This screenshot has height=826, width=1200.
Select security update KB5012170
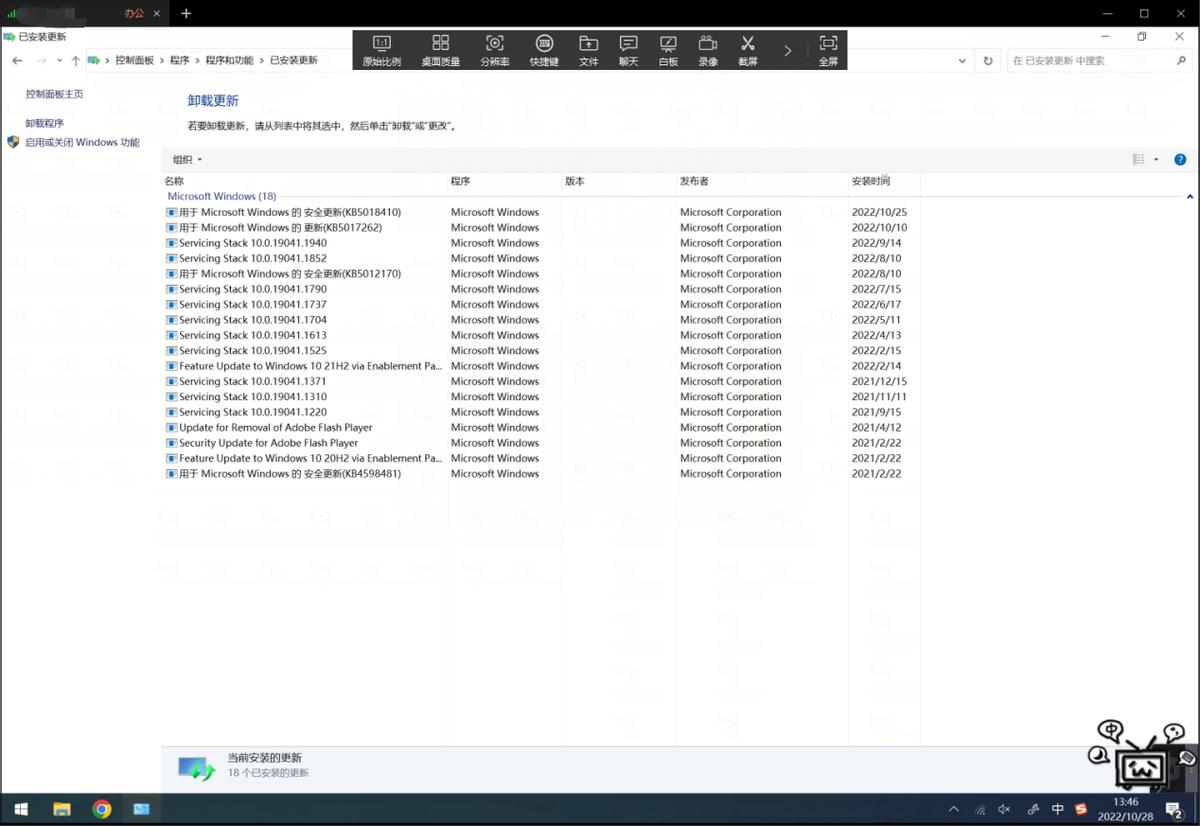[541, 274]
